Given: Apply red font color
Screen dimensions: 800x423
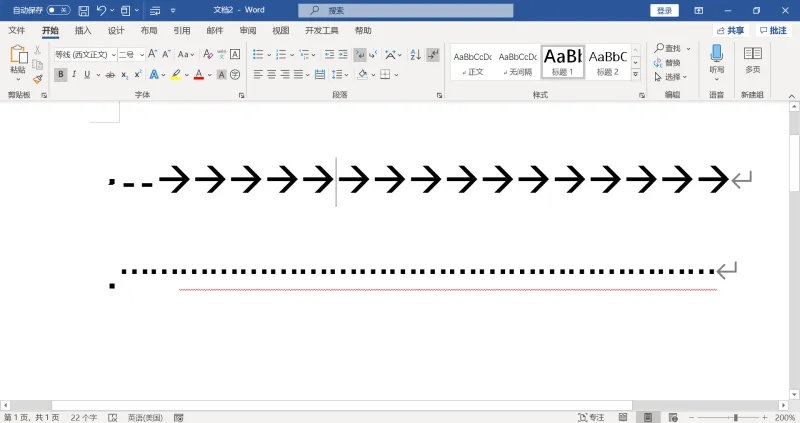Looking at the screenshot, I should (x=199, y=74).
